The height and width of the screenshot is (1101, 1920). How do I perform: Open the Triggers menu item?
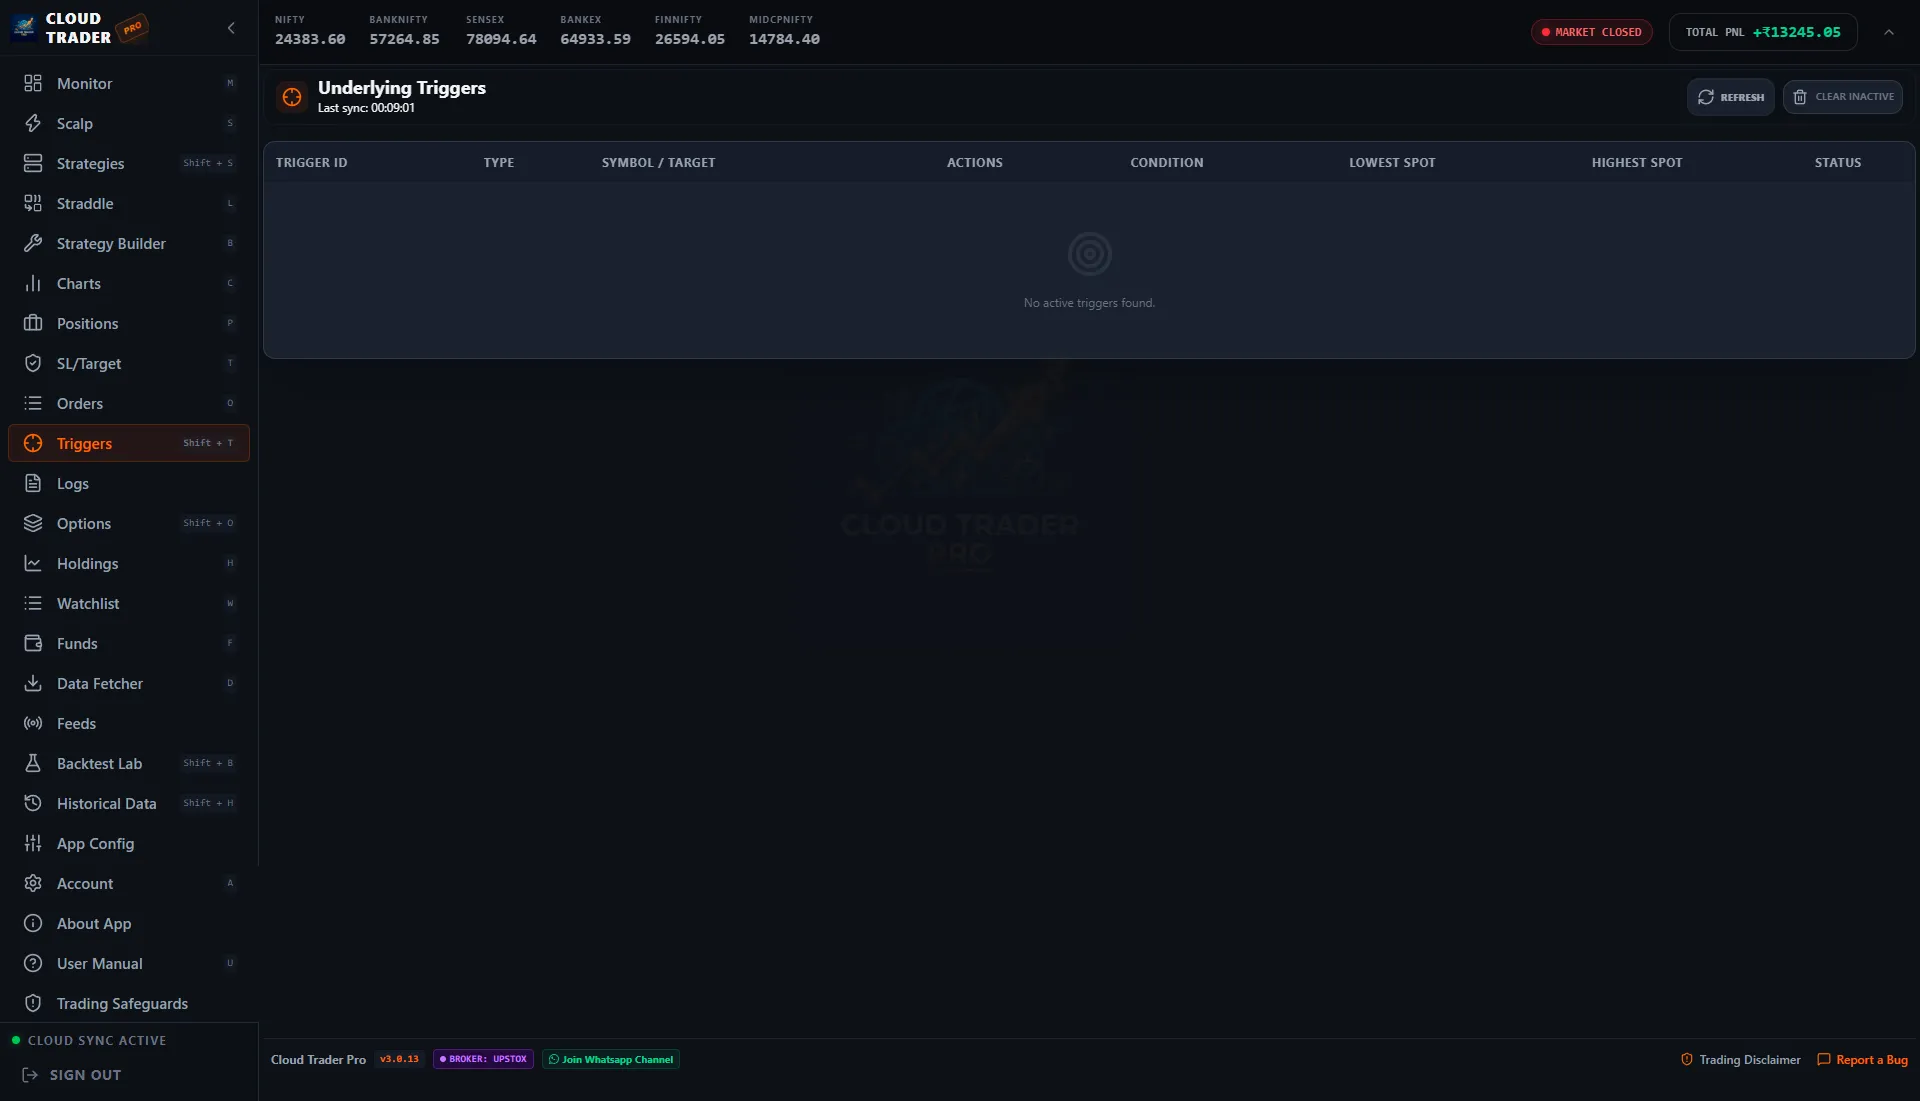point(129,443)
